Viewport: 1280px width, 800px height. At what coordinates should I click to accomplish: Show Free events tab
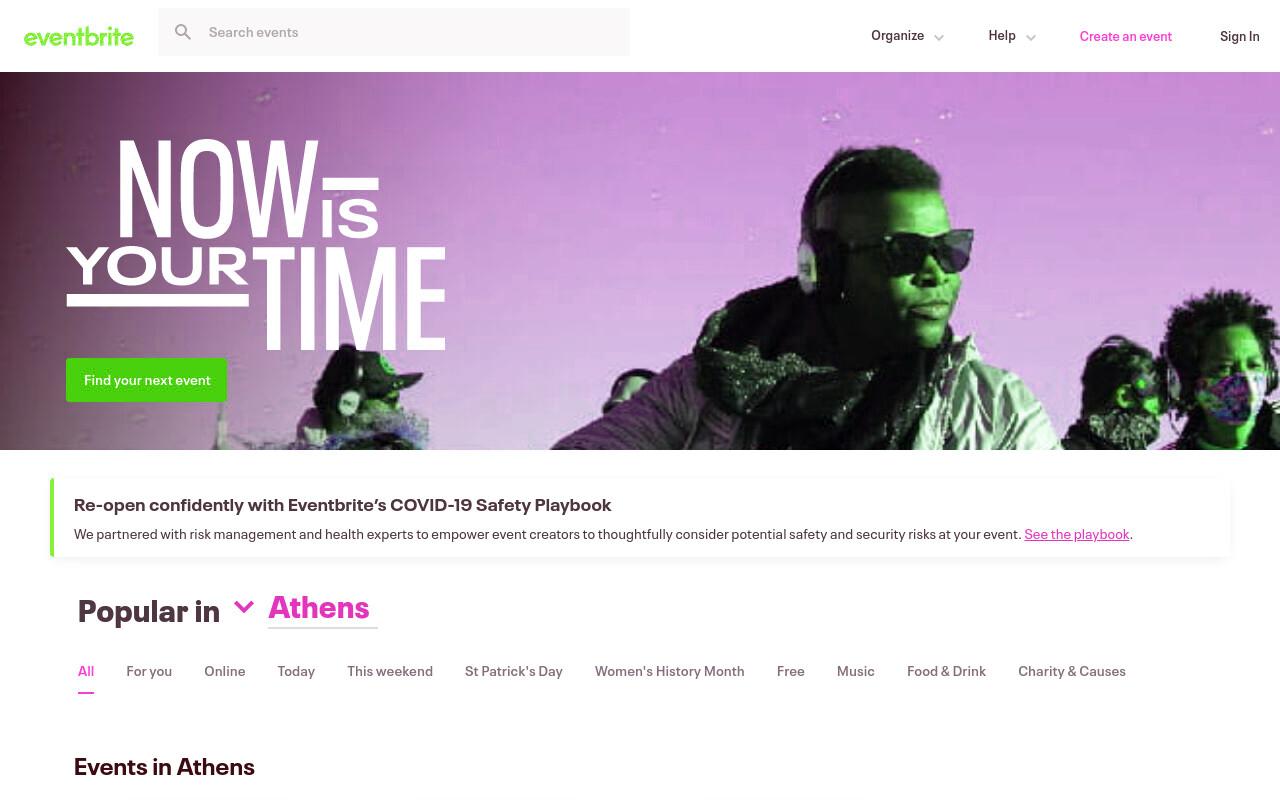coord(791,671)
